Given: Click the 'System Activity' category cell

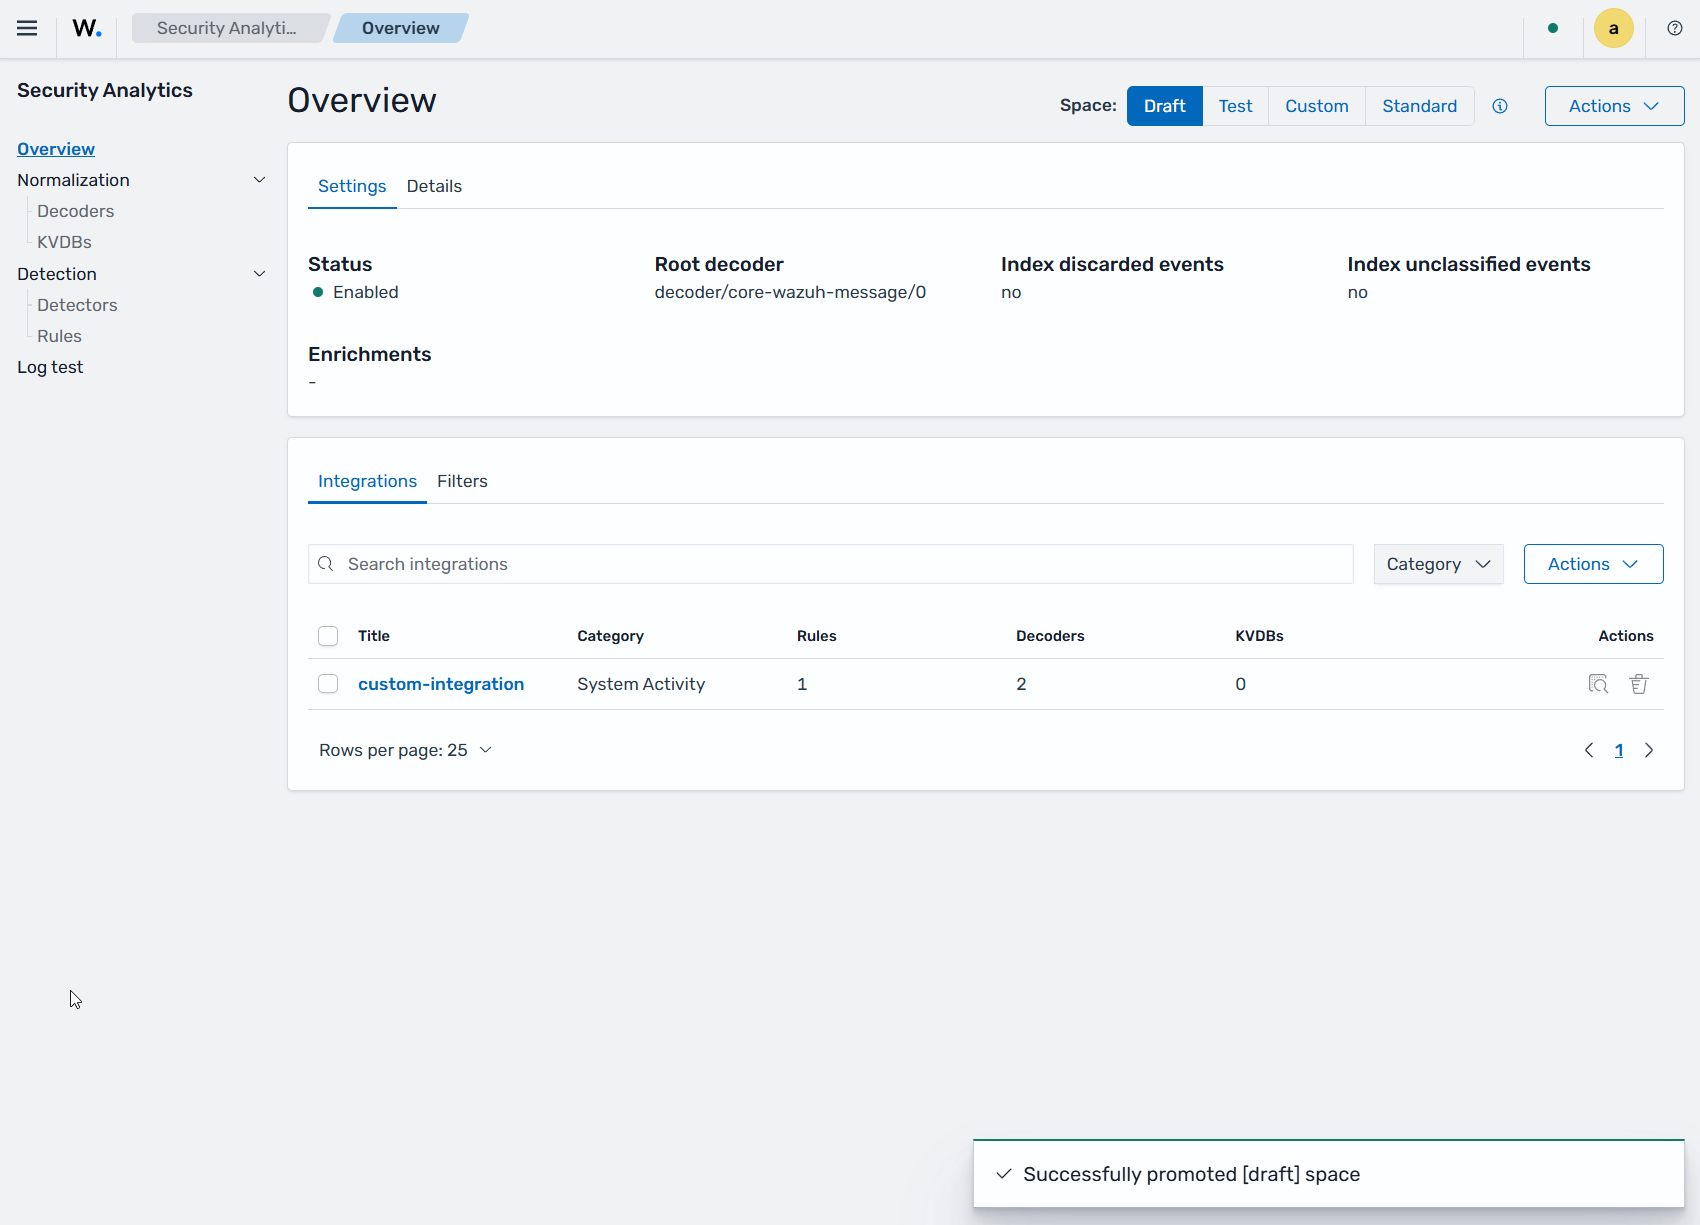Looking at the screenshot, I should (x=641, y=684).
